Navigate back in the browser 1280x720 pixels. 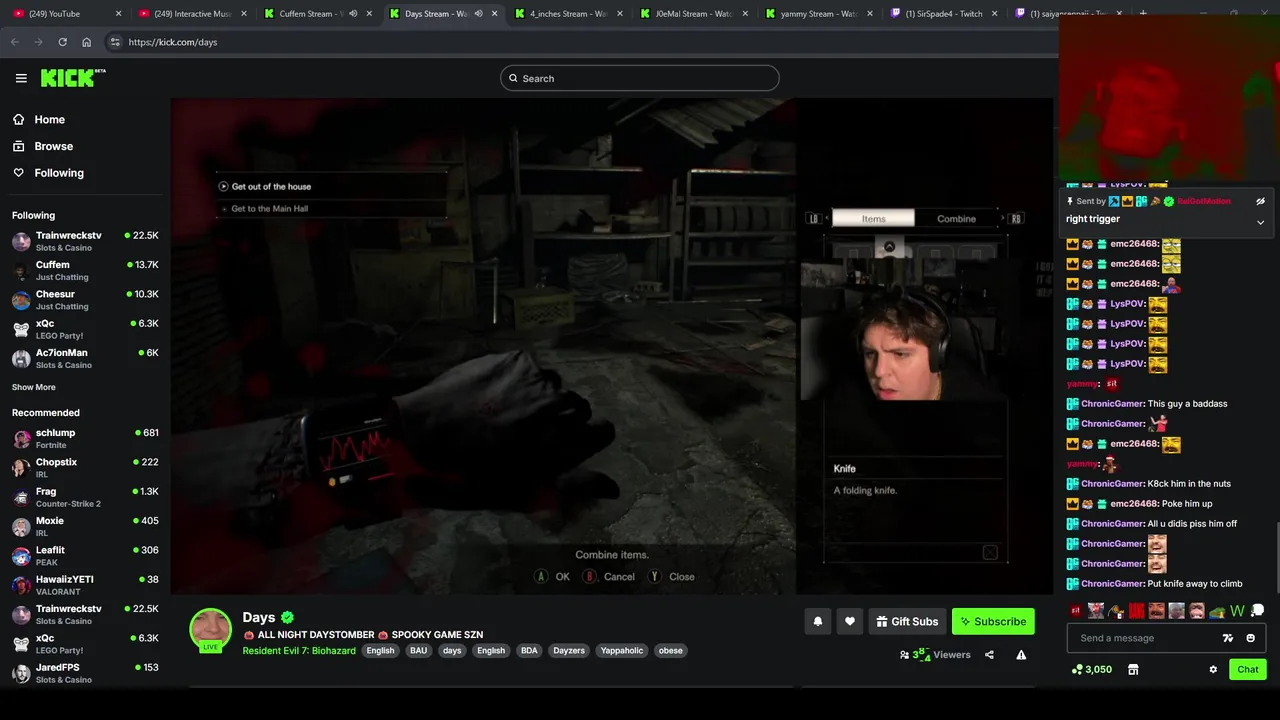[x=14, y=42]
